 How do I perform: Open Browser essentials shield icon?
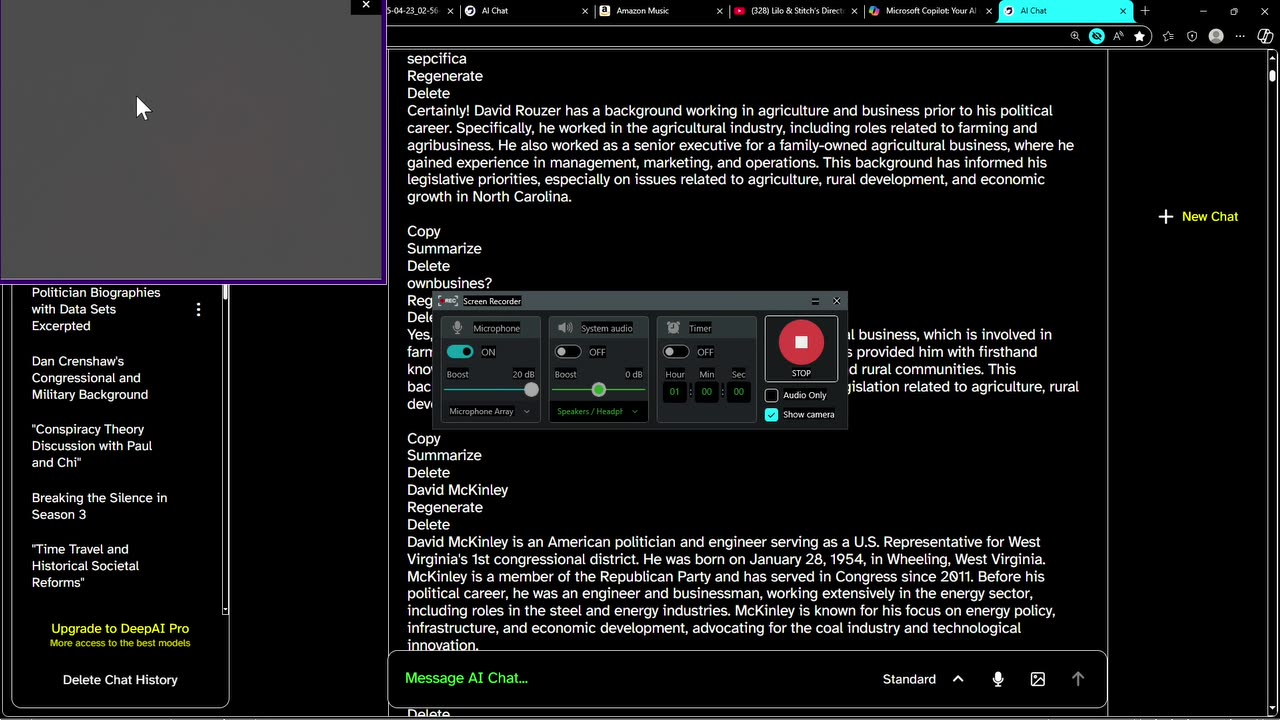[x=1192, y=36]
